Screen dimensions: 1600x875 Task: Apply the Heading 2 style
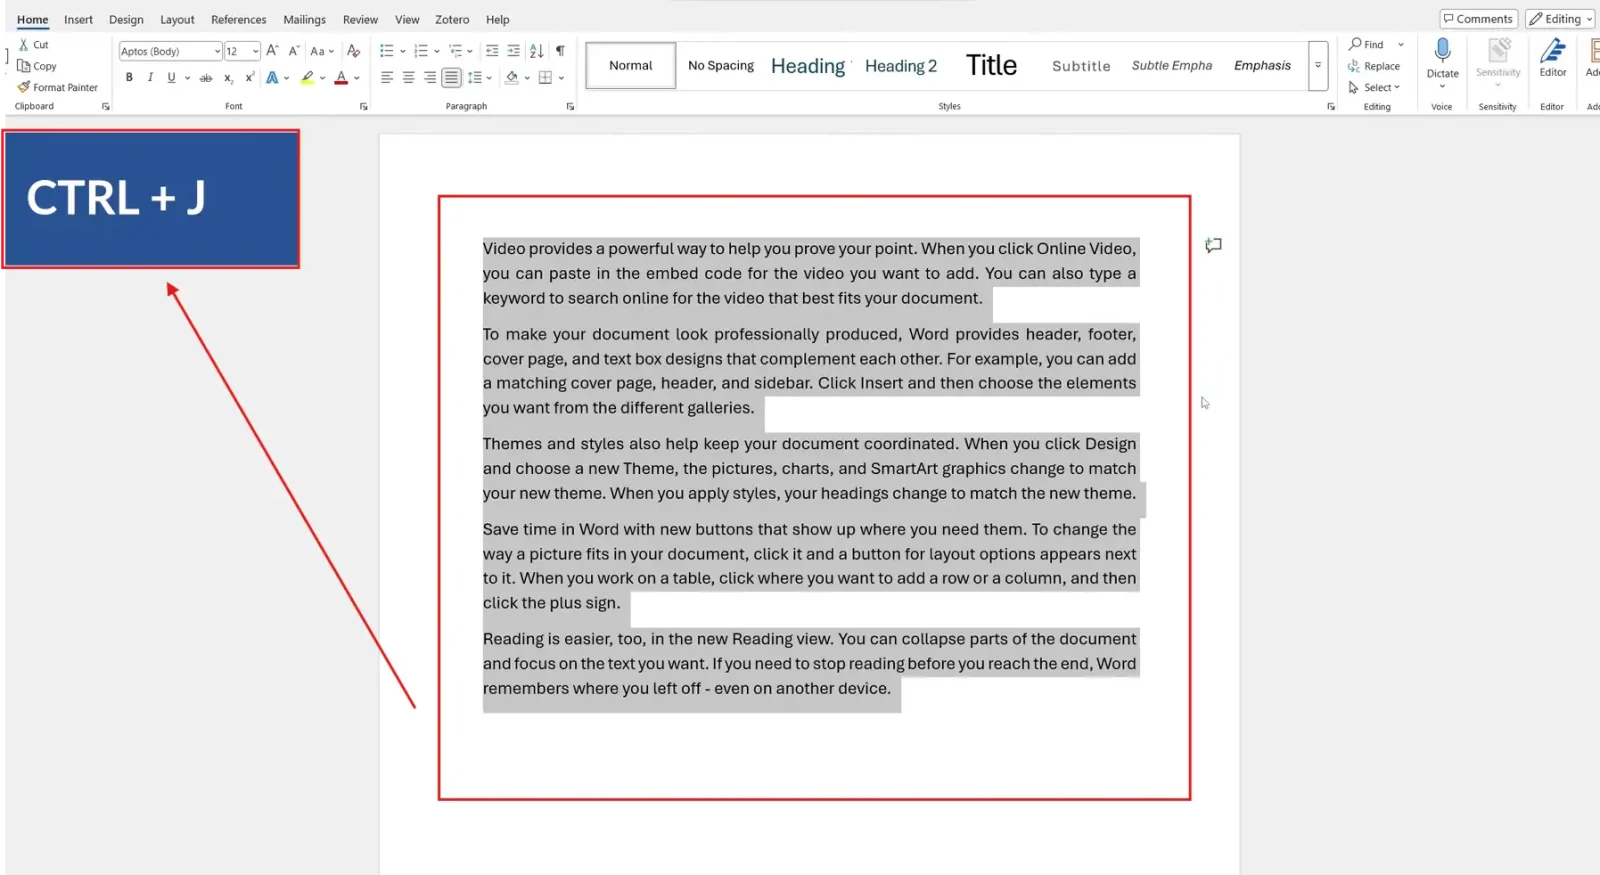pos(901,66)
